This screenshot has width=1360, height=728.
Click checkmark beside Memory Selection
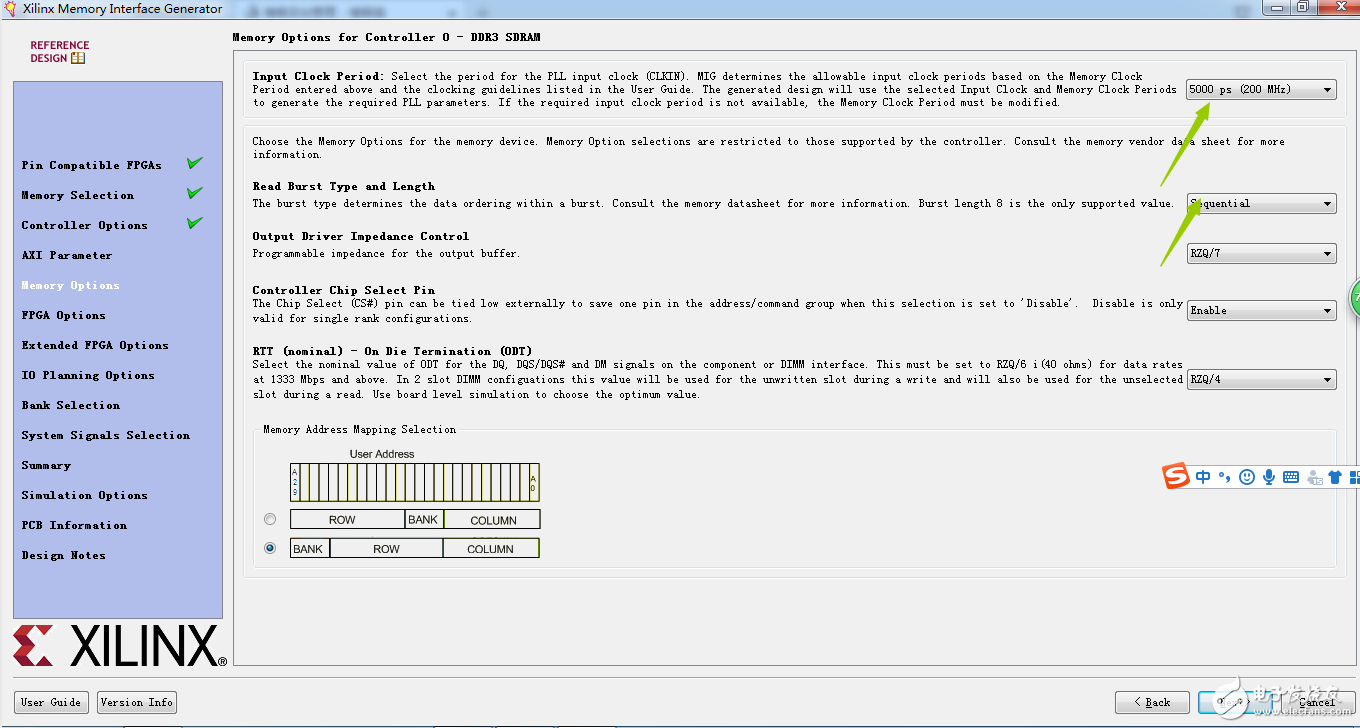[x=195, y=193]
